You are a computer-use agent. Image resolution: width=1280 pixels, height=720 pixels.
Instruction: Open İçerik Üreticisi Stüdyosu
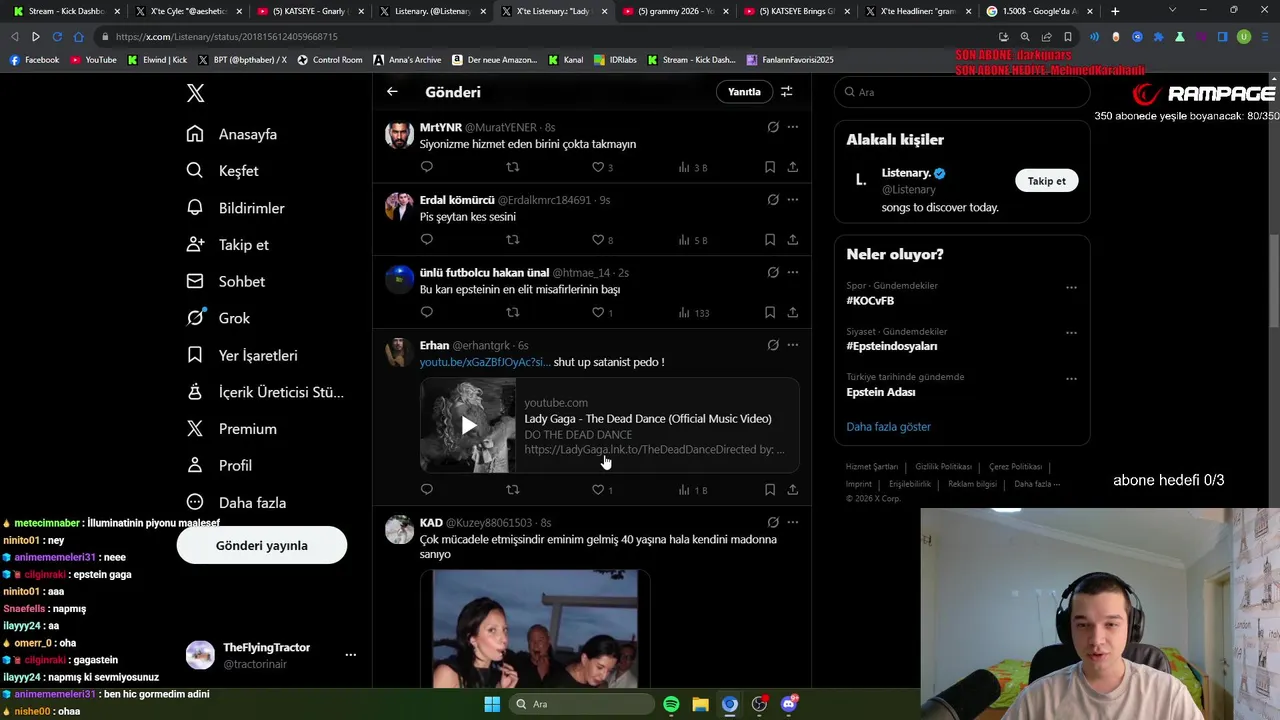[265, 392]
